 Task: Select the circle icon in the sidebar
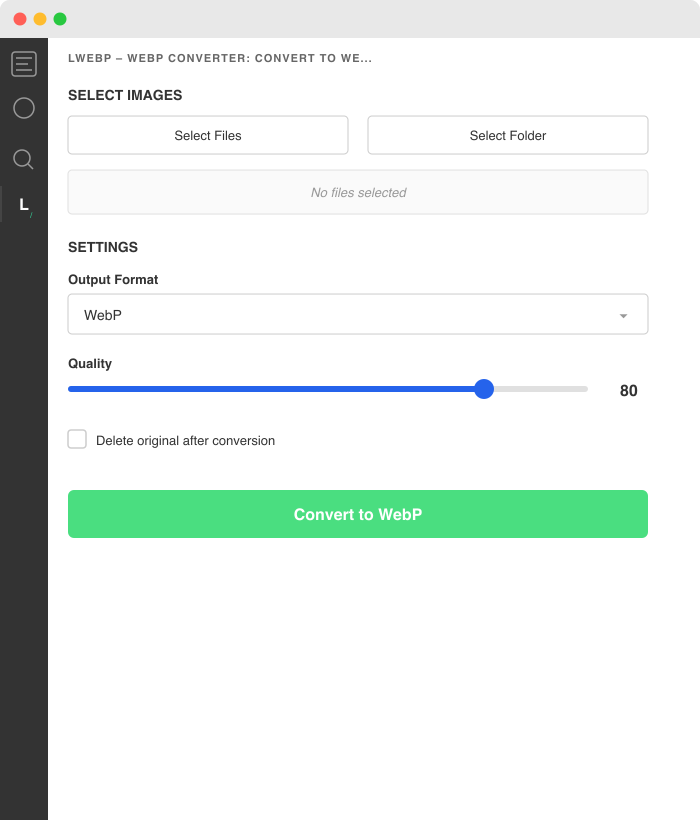[x=23, y=108]
